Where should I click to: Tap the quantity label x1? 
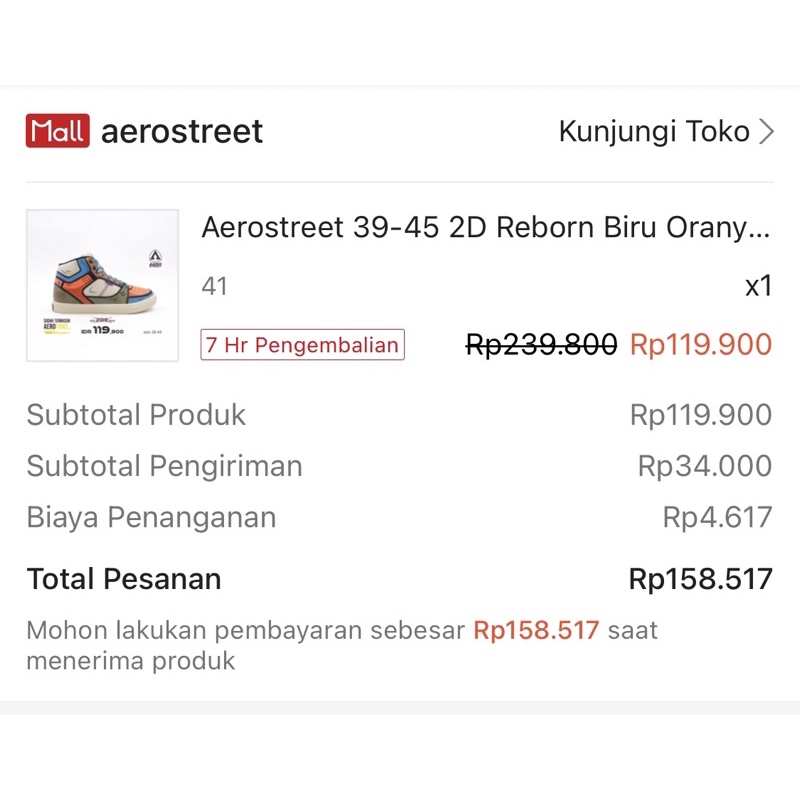point(759,286)
